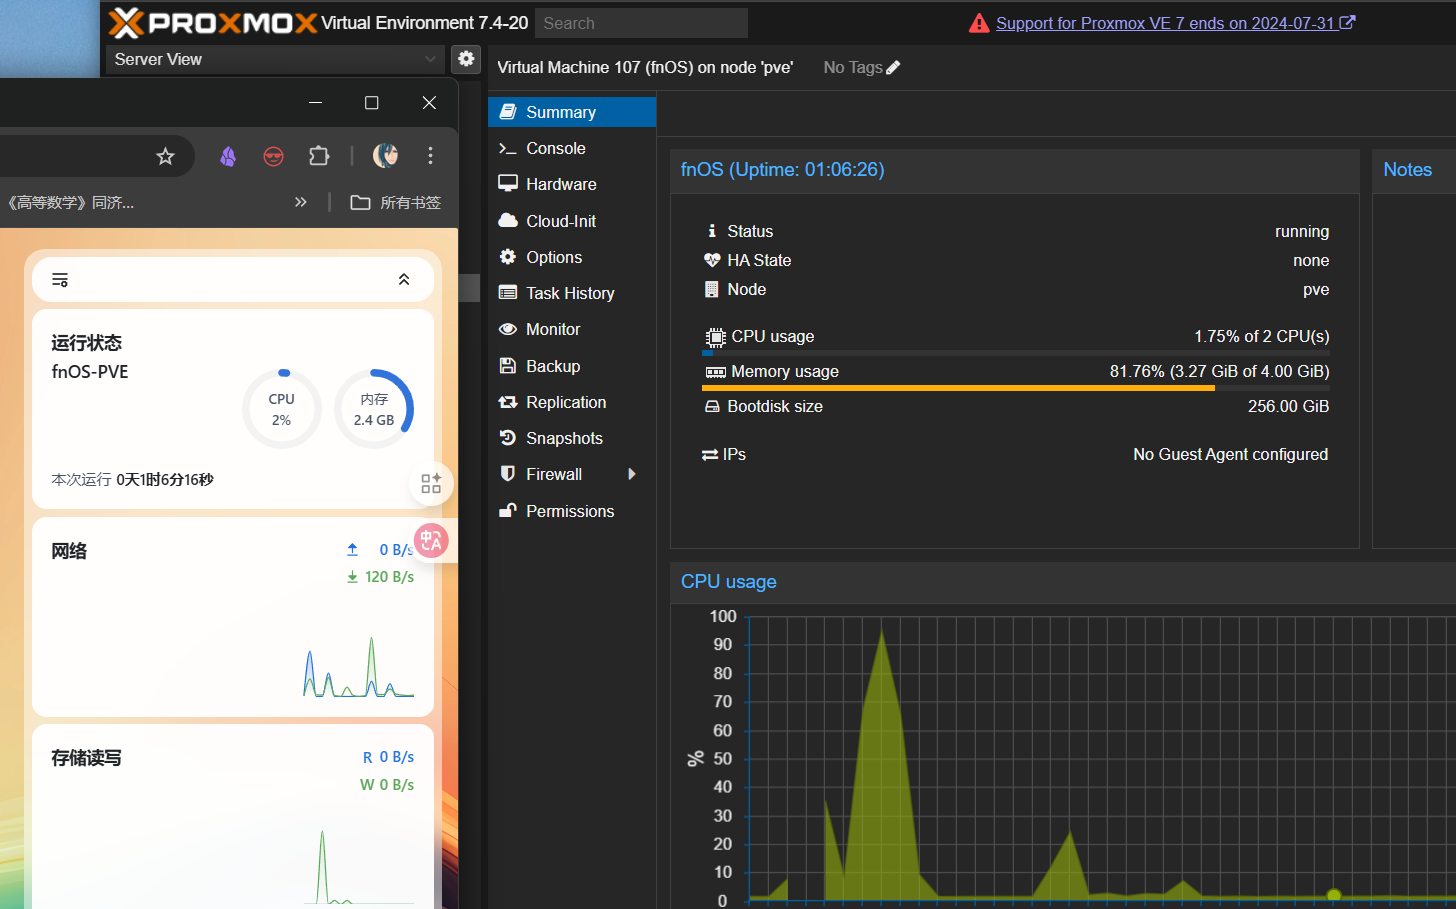Open the browser extensions puzzle icon
This screenshot has height=909, width=1456.
coord(319,156)
